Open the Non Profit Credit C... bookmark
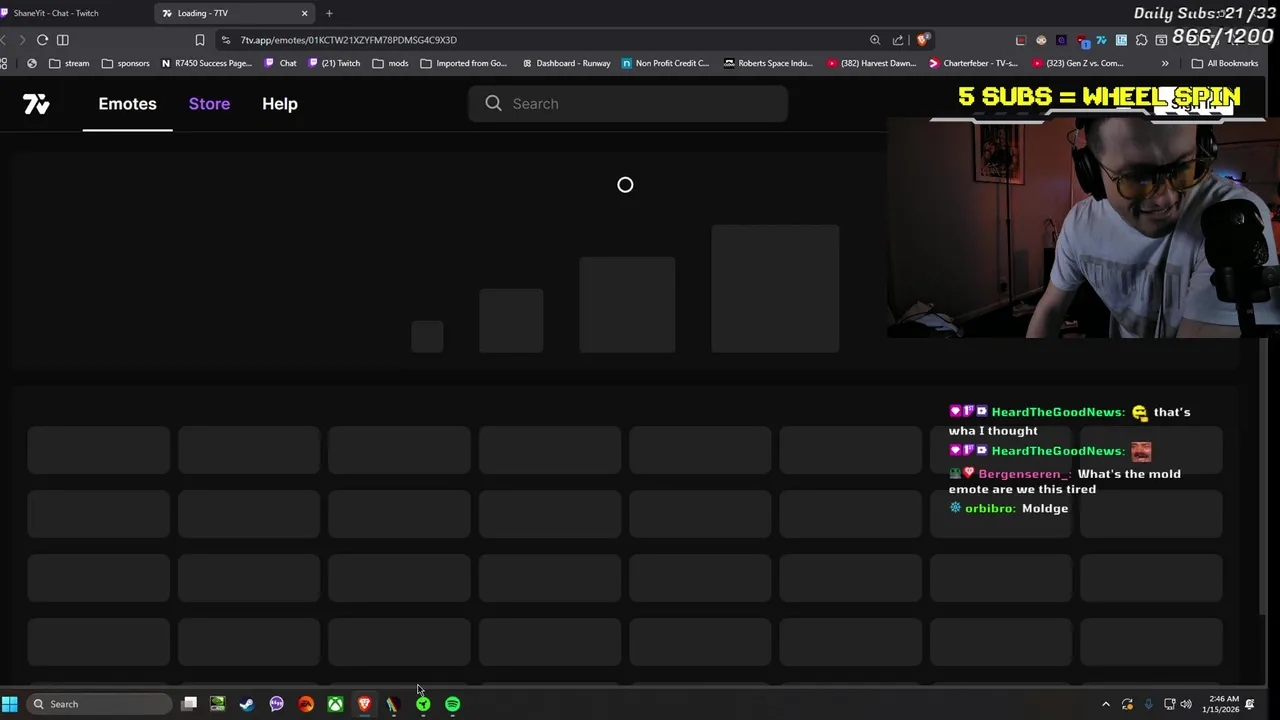The height and width of the screenshot is (720, 1280). pos(665,63)
